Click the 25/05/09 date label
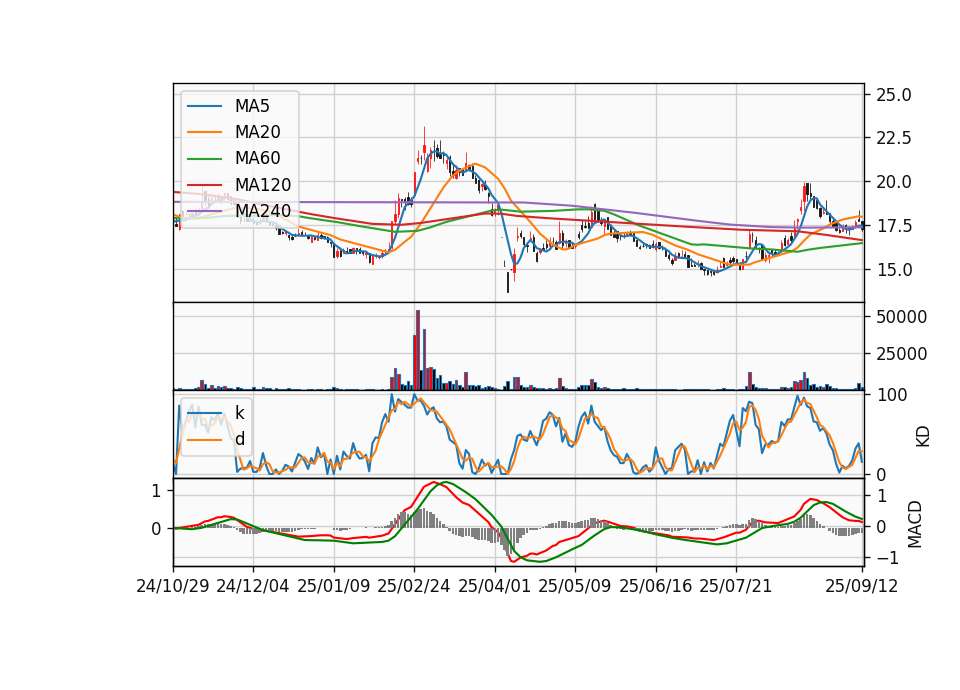This screenshot has height=690, width=960. tap(575, 586)
